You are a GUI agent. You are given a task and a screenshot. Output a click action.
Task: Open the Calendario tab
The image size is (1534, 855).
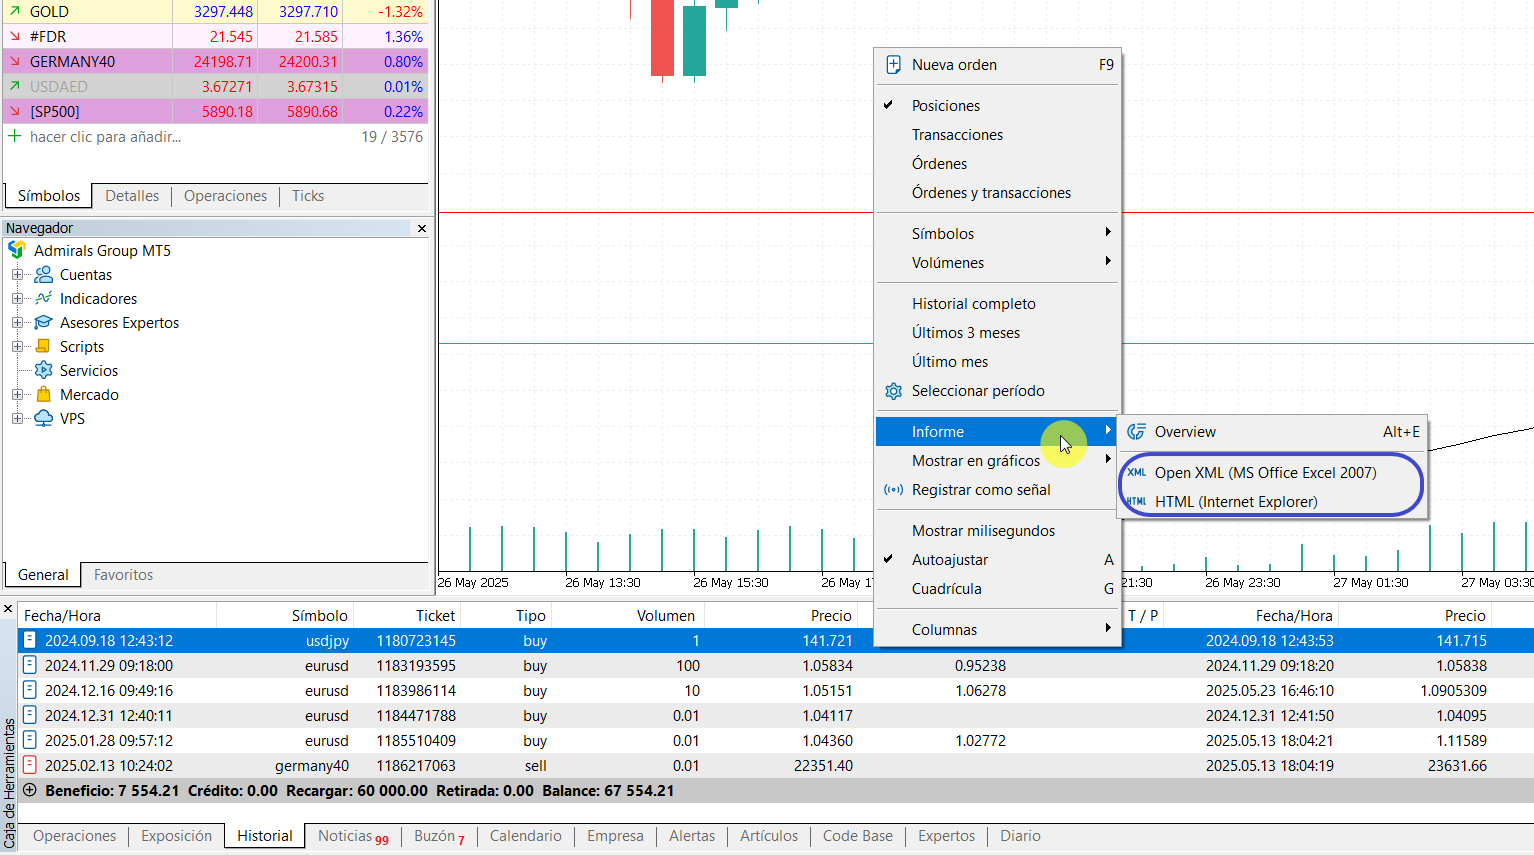[525, 836]
